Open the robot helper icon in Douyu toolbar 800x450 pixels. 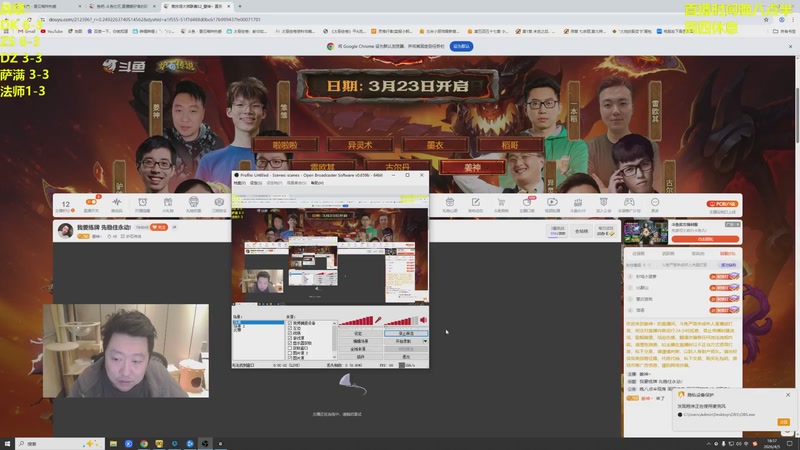coord(193,202)
